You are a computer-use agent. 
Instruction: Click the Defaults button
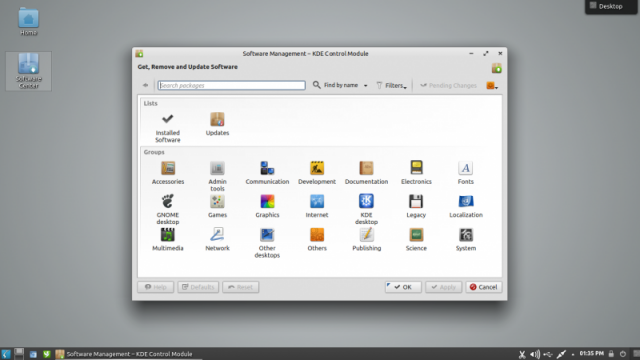coord(198,287)
